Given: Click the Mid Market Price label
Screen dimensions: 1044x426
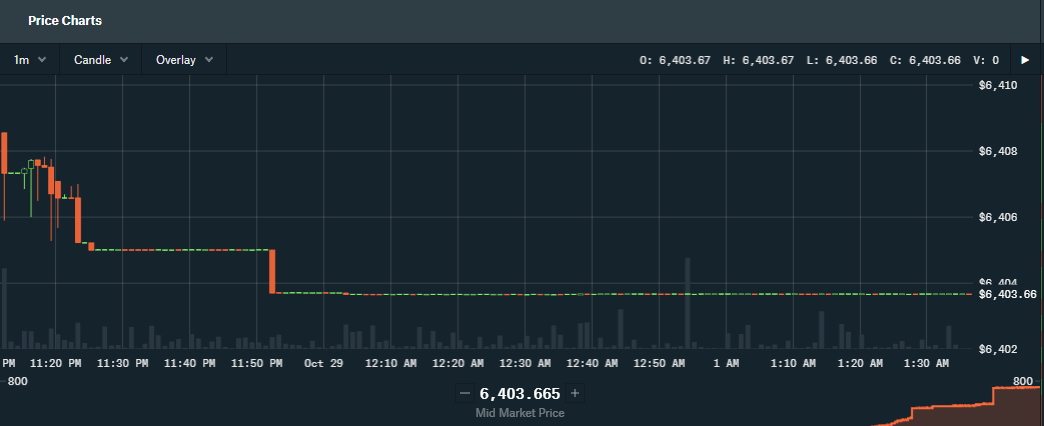Looking at the screenshot, I should [520, 413].
